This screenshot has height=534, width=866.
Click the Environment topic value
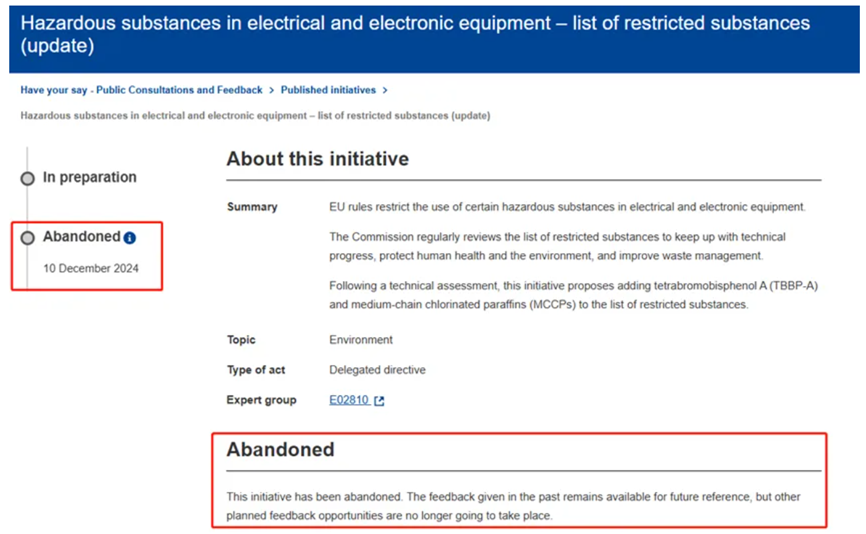click(361, 340)
